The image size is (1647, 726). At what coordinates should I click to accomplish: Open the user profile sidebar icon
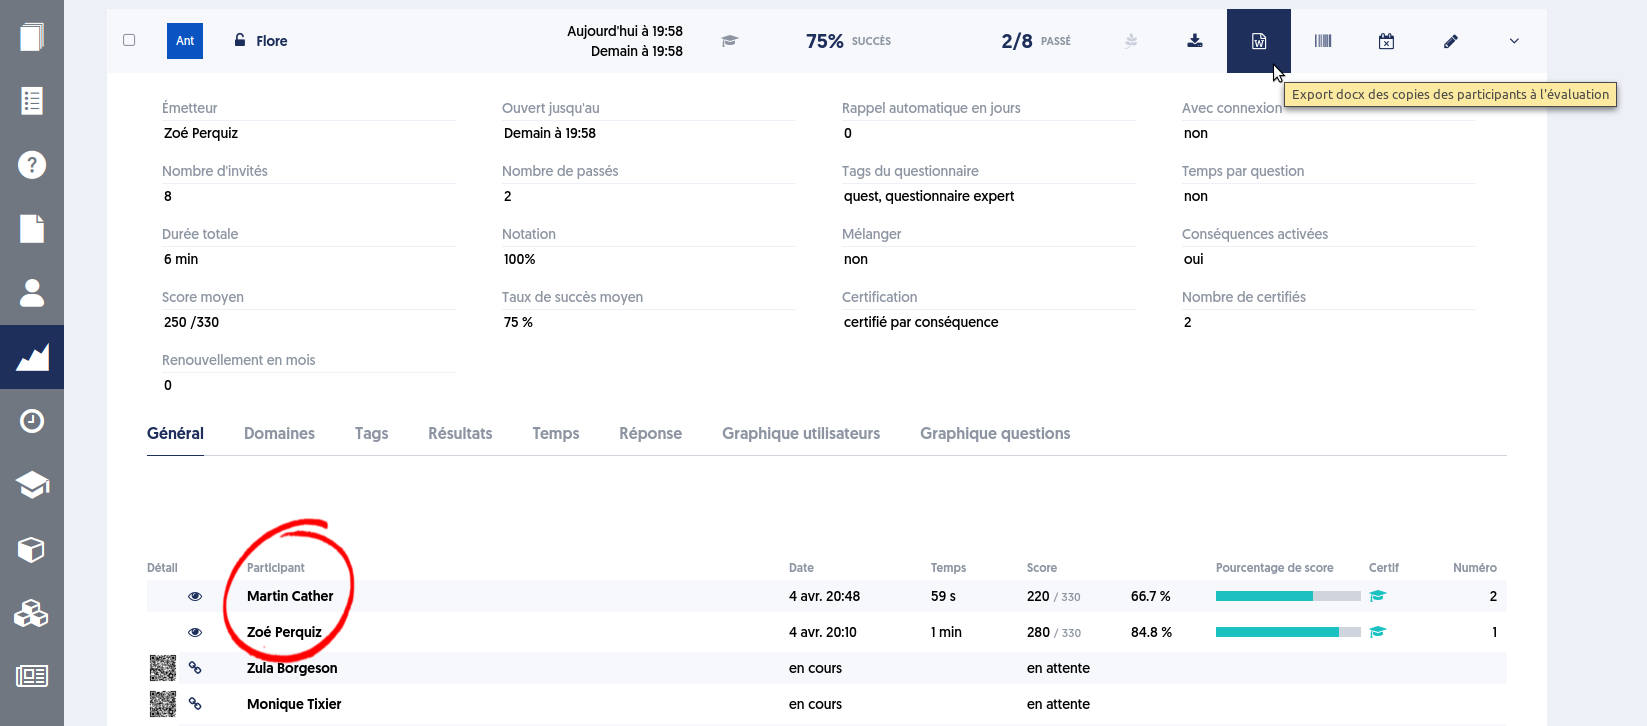point(32,293)
